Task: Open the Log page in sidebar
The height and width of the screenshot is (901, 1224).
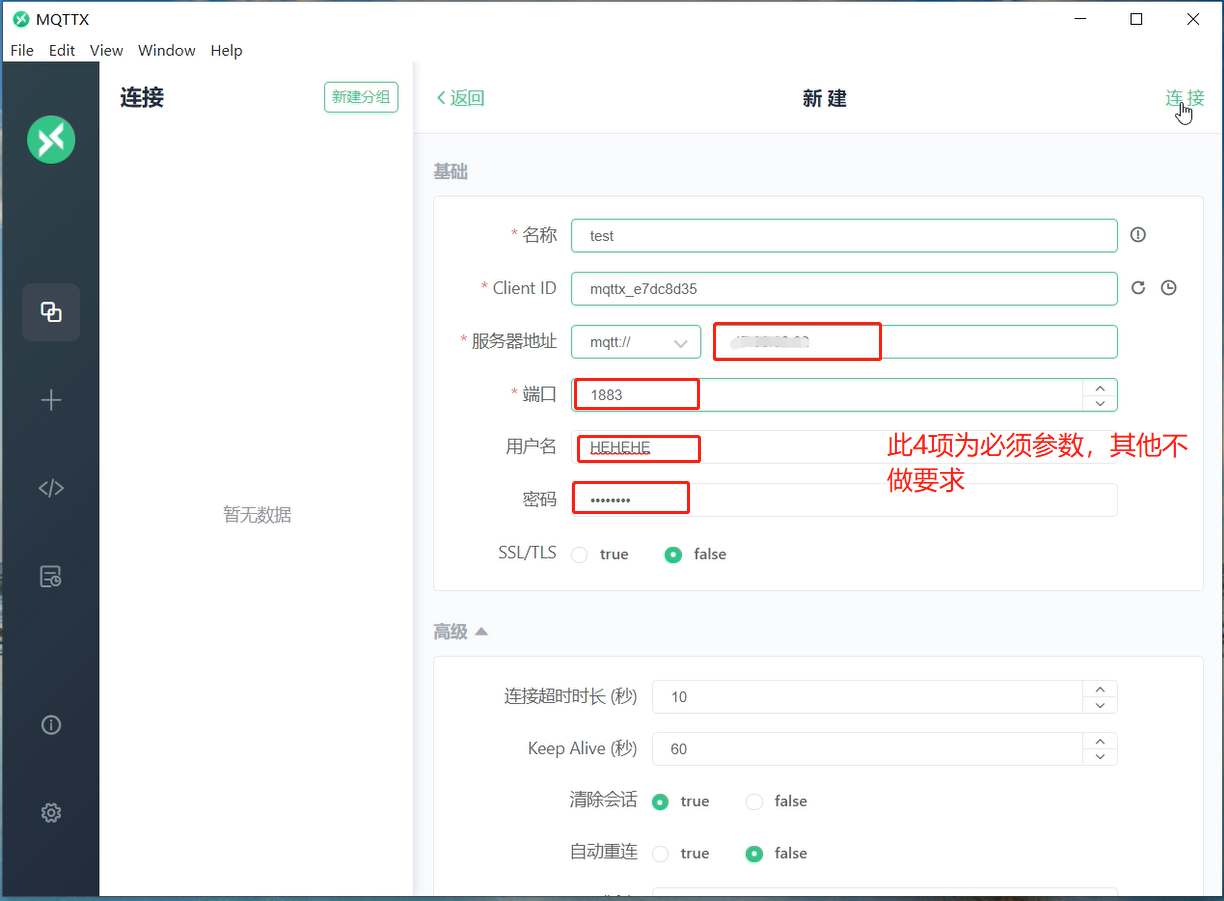Action: tap(51, 577)
